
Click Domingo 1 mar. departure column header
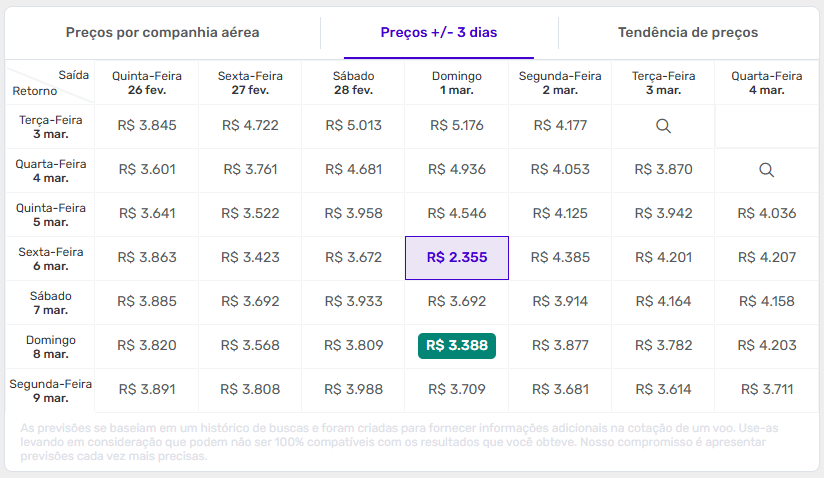pyautogui.click(x=457, y=83)
